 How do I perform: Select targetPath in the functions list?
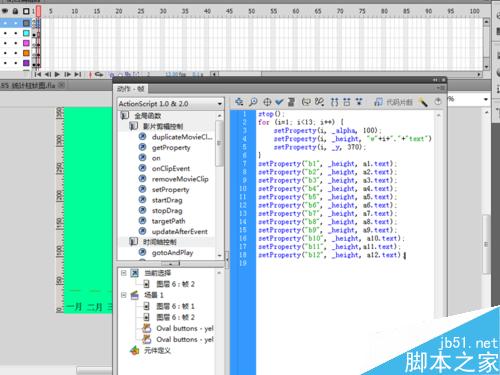[168, 221]
